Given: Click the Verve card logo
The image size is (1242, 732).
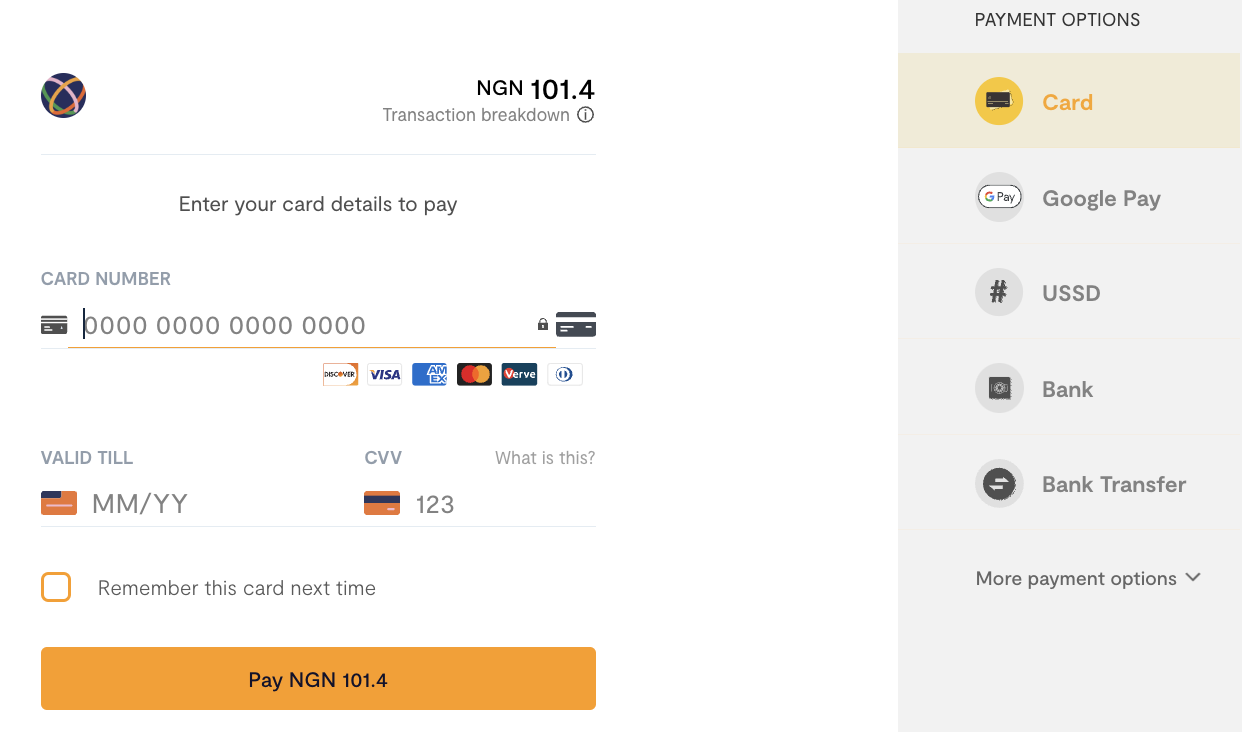Looking at the screenshot, I should (x=519, y=375).
